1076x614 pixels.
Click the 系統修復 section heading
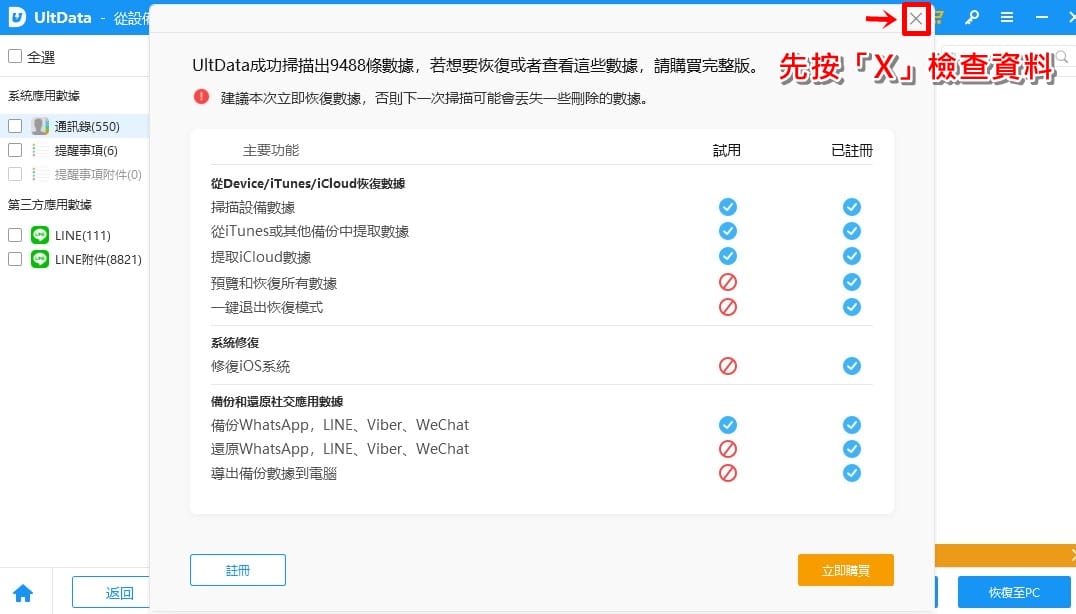[235, 342]
